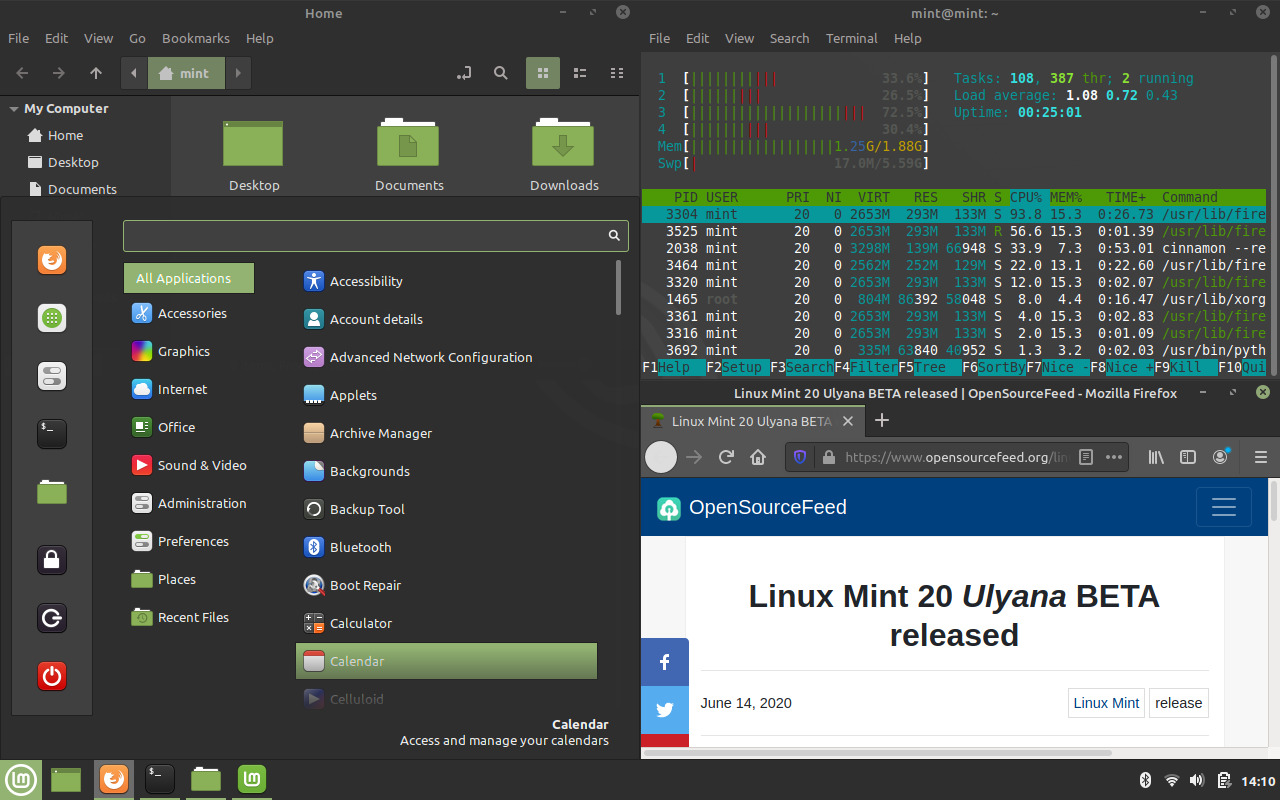Open page actions menu in address bar

pos(1114,457)
